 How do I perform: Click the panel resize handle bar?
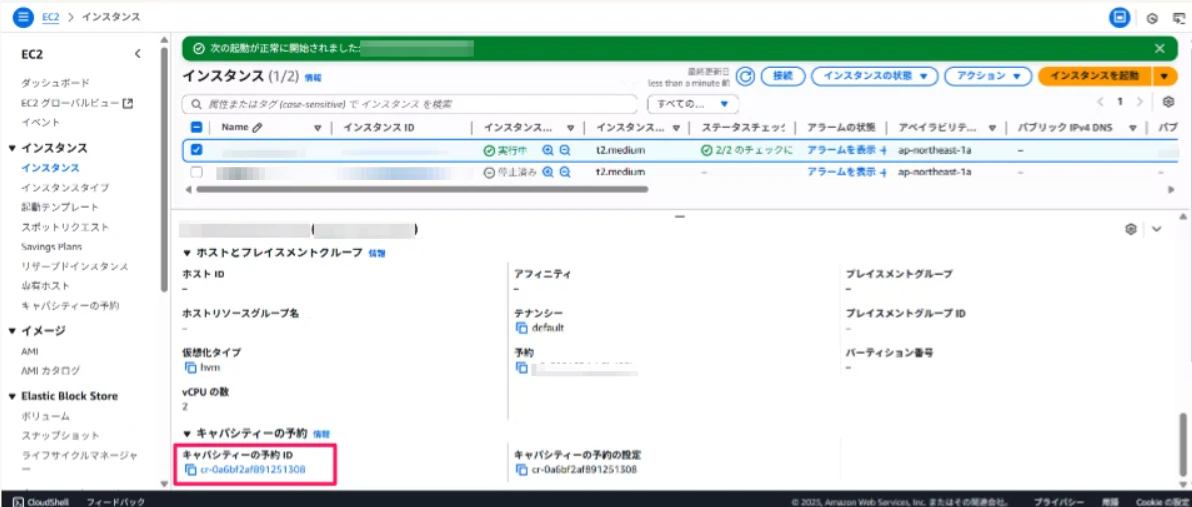[680, 217]
